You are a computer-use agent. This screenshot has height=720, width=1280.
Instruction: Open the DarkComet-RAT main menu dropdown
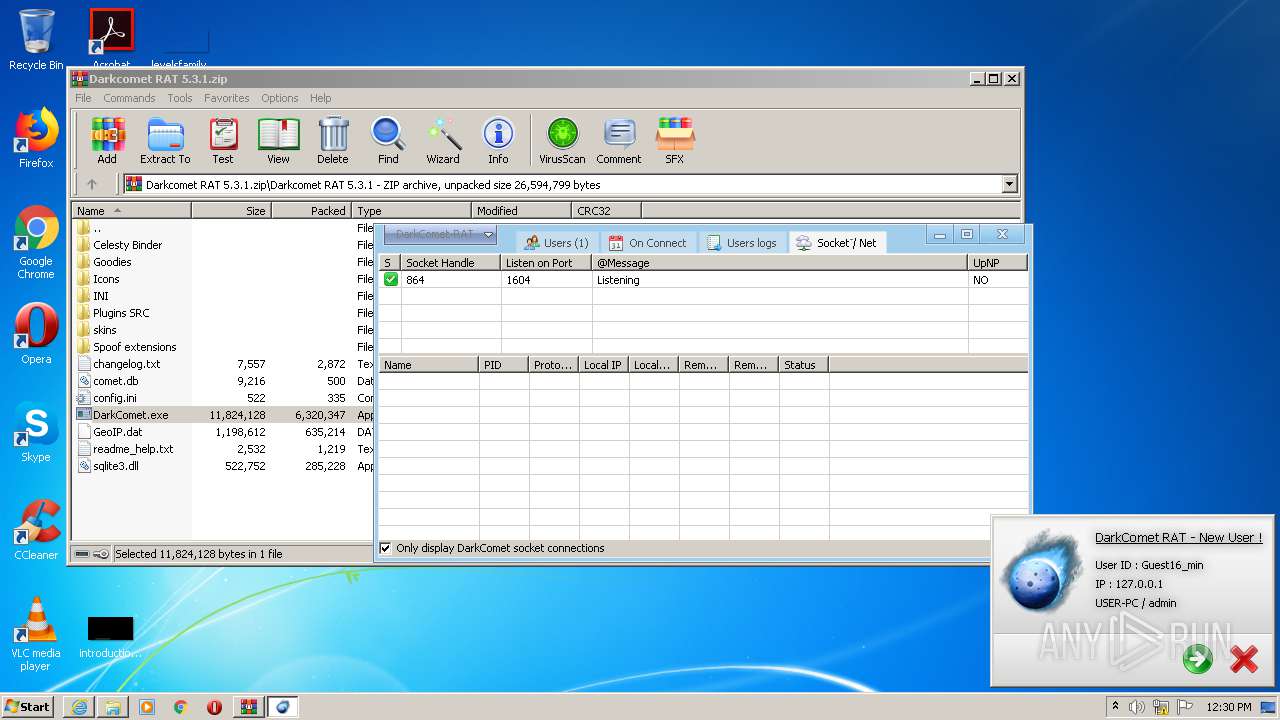pyautogui.click(x=440, y=234)
